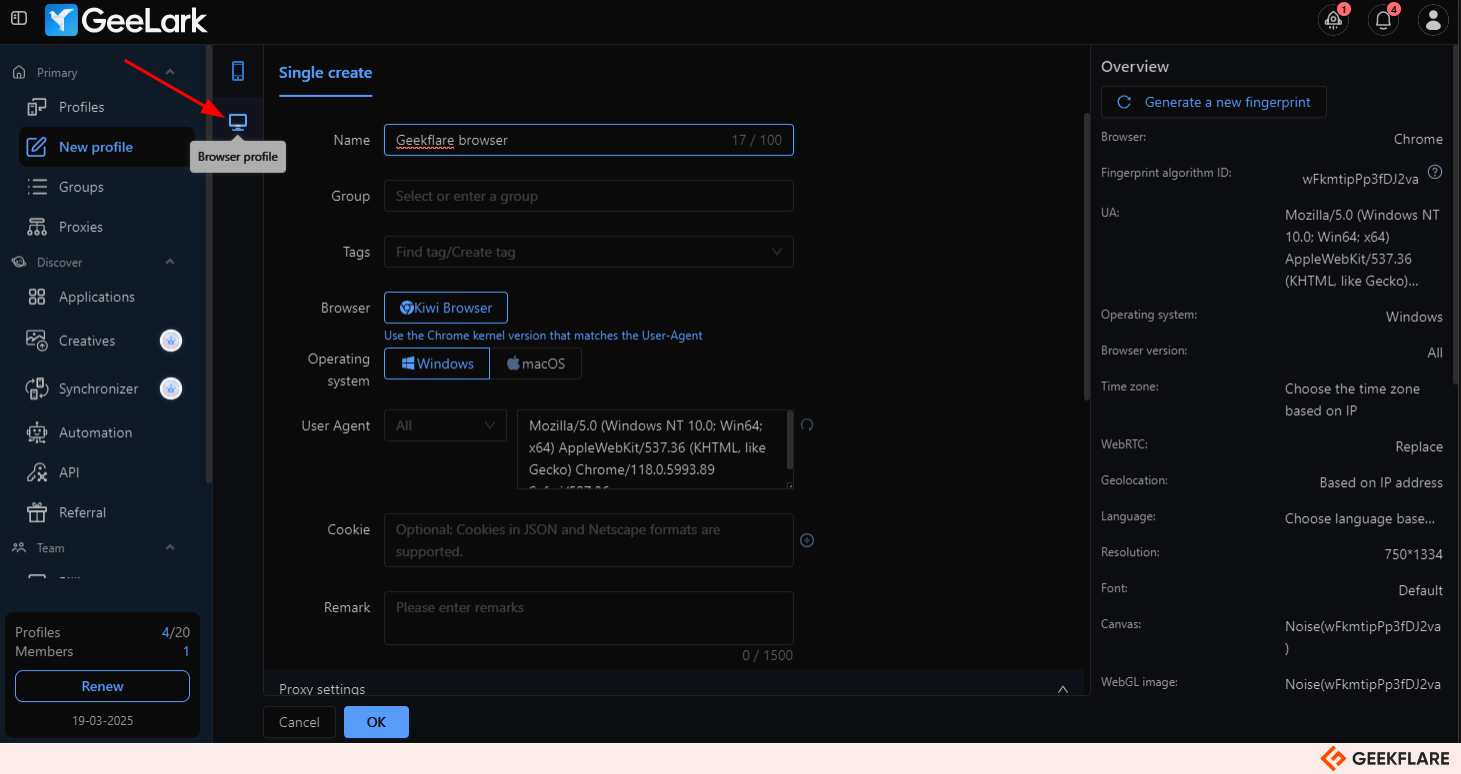Screen dimensions: 1461x774
Task: Click the API wrench icon
Action: click(37, 473)
